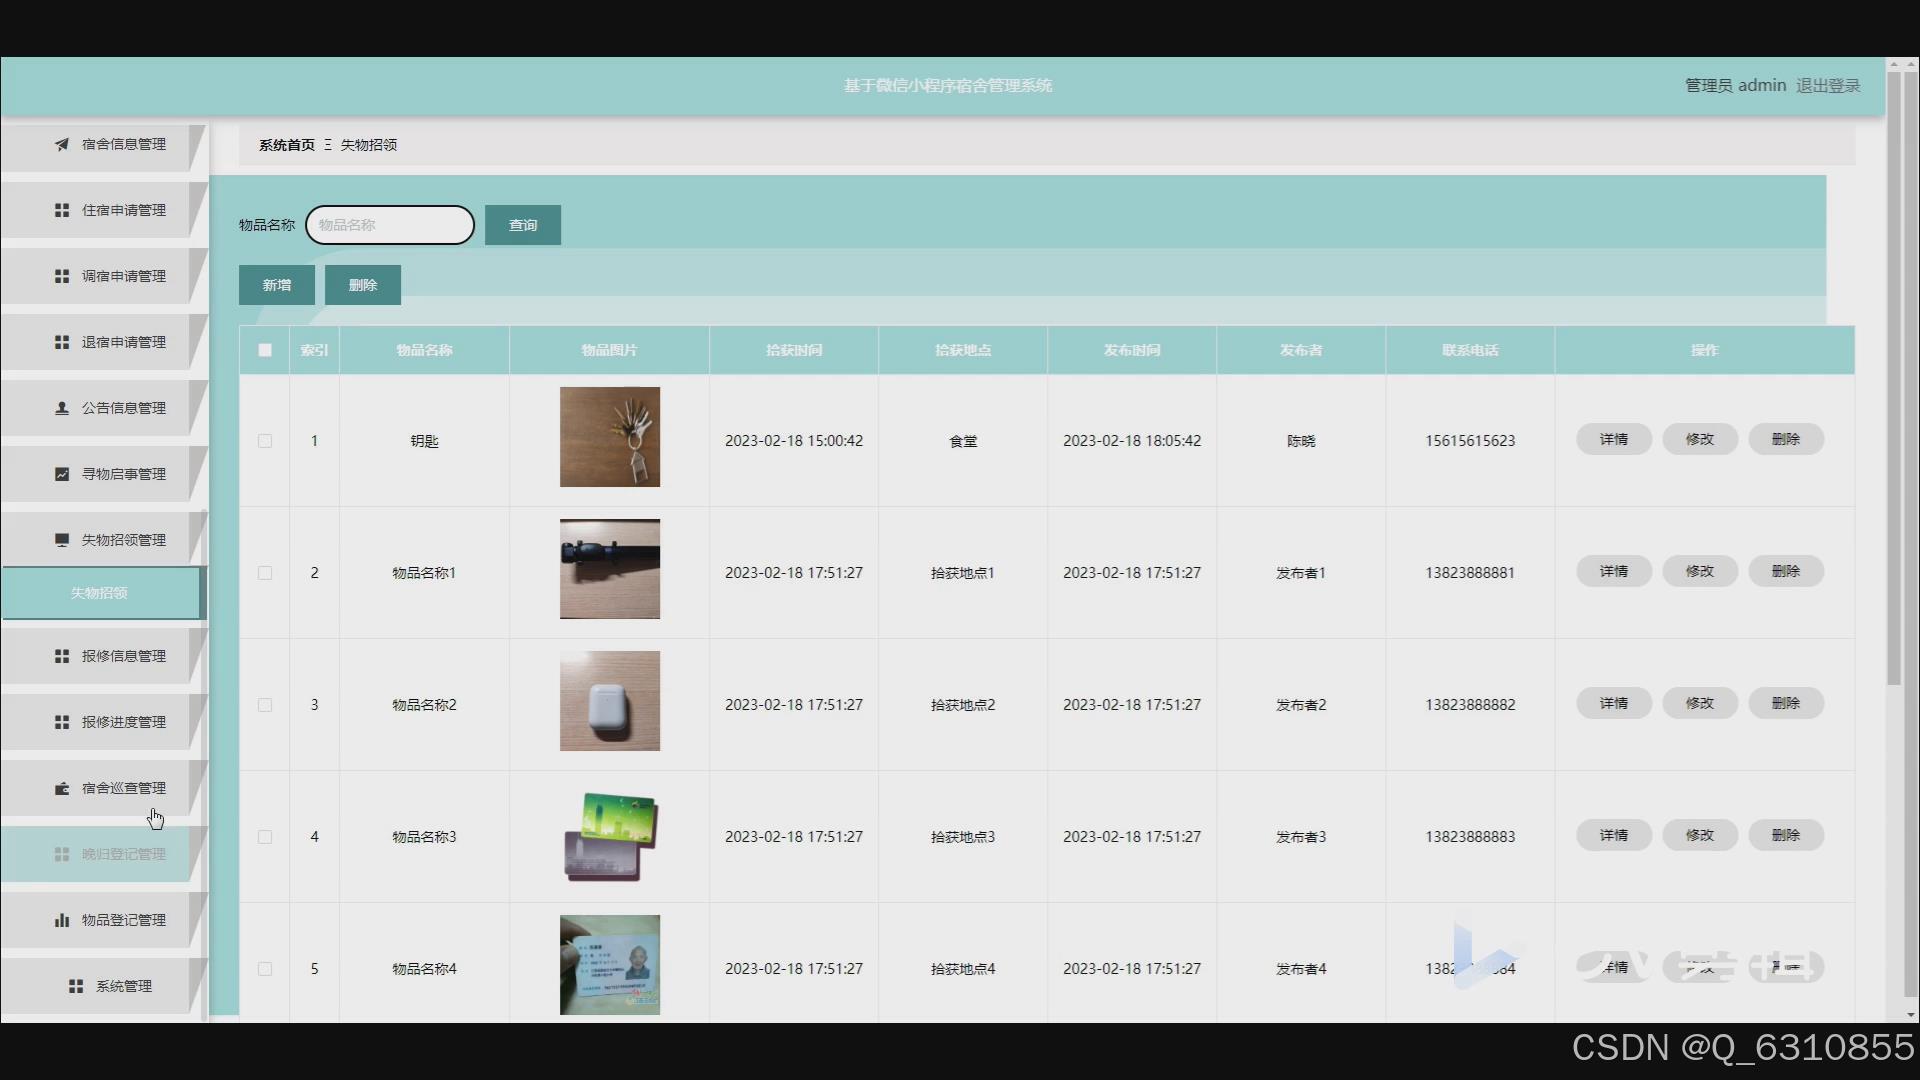The image size is (1920, 1080).
Task: Open the 晚归登记管理 menu item
Action: coord(124,854)
